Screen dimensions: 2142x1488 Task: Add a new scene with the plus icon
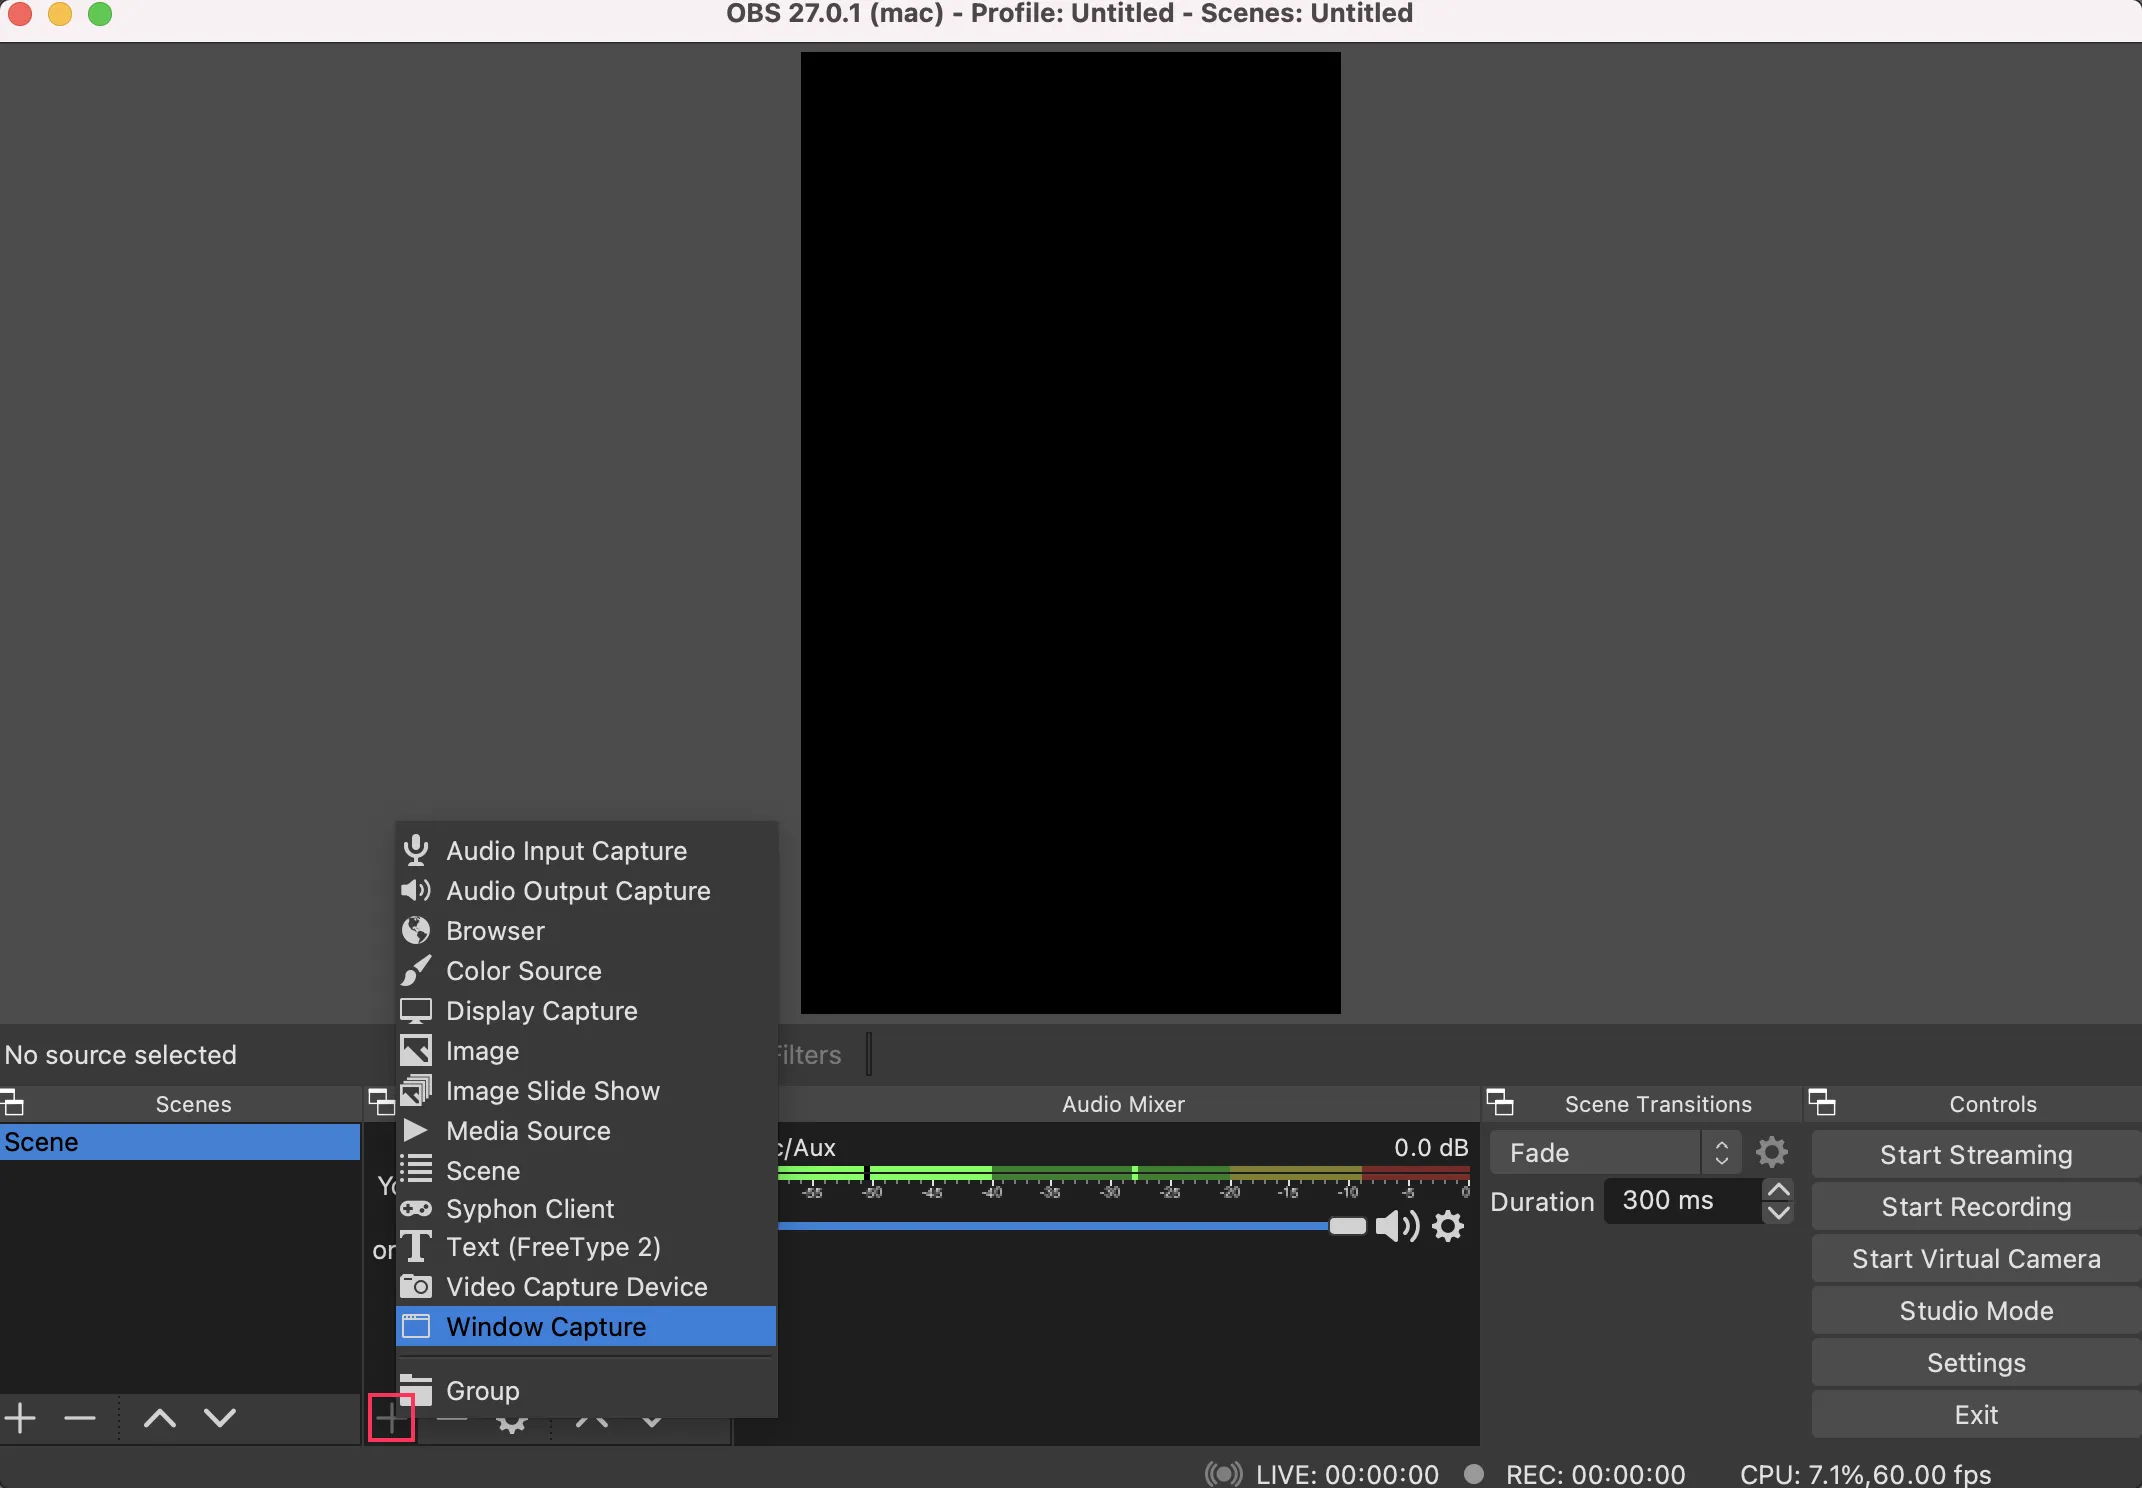(x=20, y=1418)
